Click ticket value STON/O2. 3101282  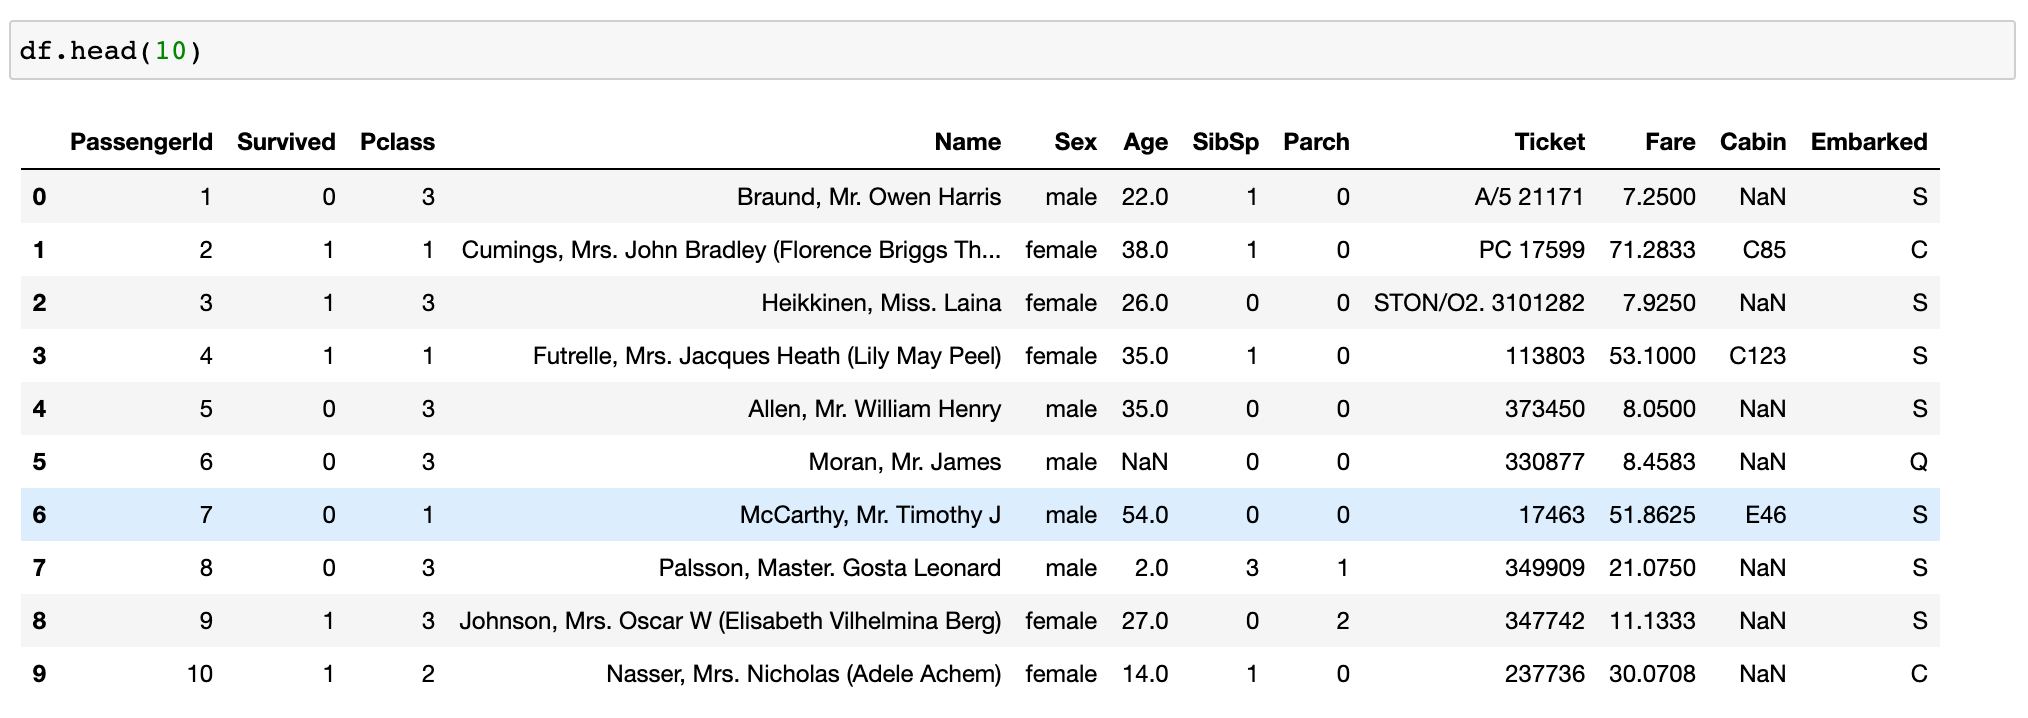point(1478,303)
